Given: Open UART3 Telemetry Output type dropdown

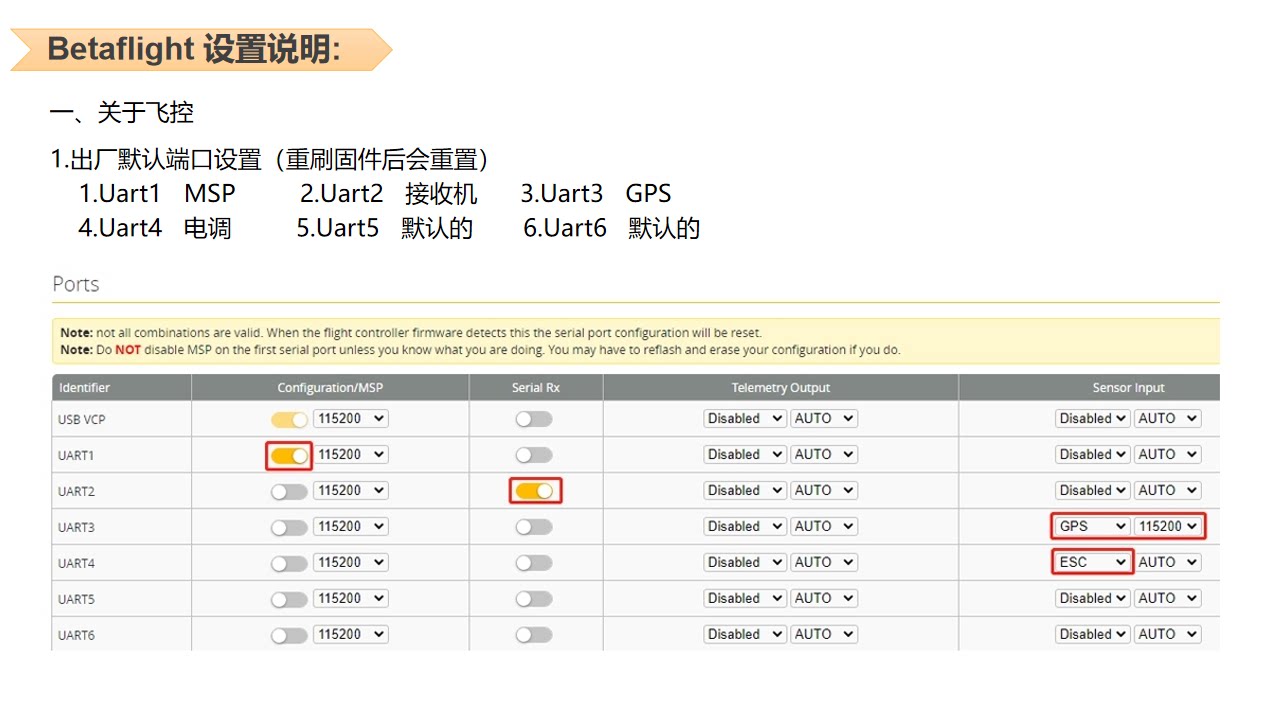Looking at the screenshot, I should tap(745, 527).
